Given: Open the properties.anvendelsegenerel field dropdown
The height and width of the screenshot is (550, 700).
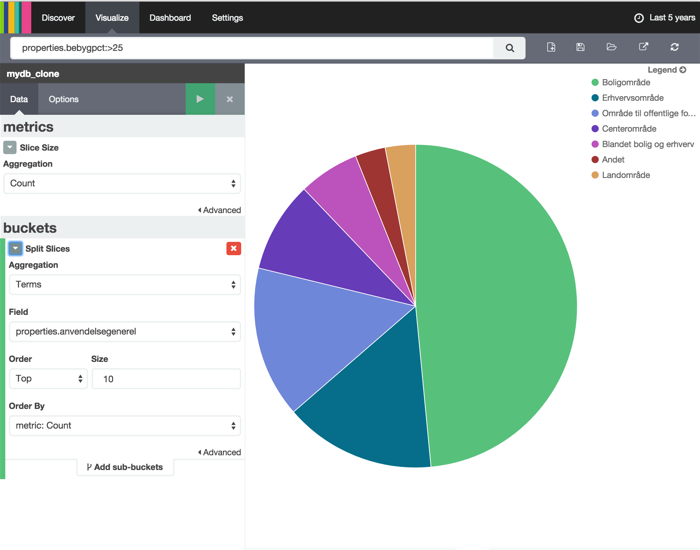Looking at the screenshot, I should tap(125, 332).
